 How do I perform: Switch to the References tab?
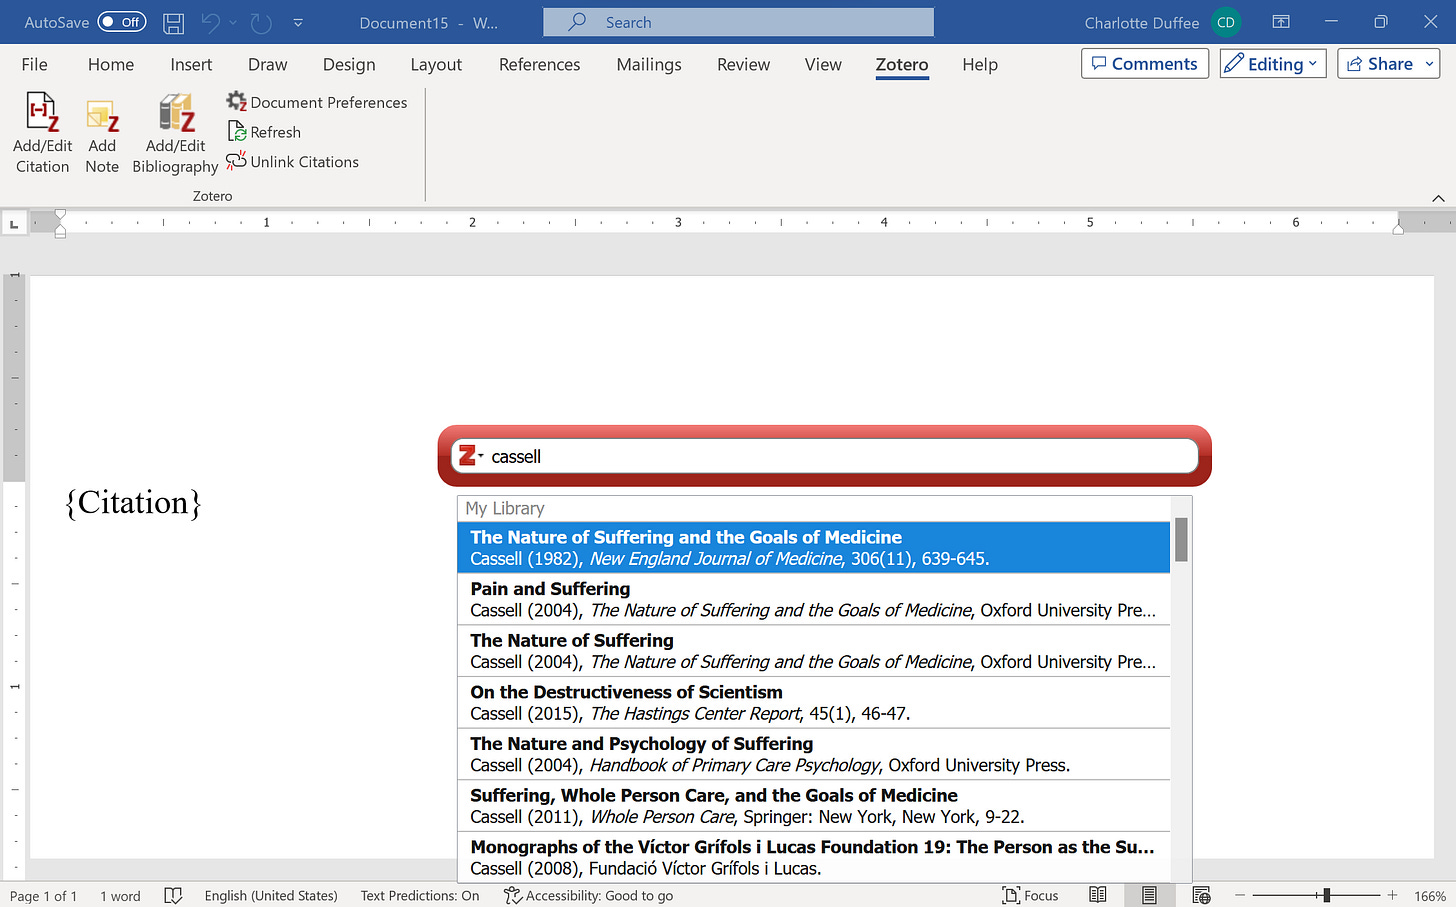click(x=540, y=64)
